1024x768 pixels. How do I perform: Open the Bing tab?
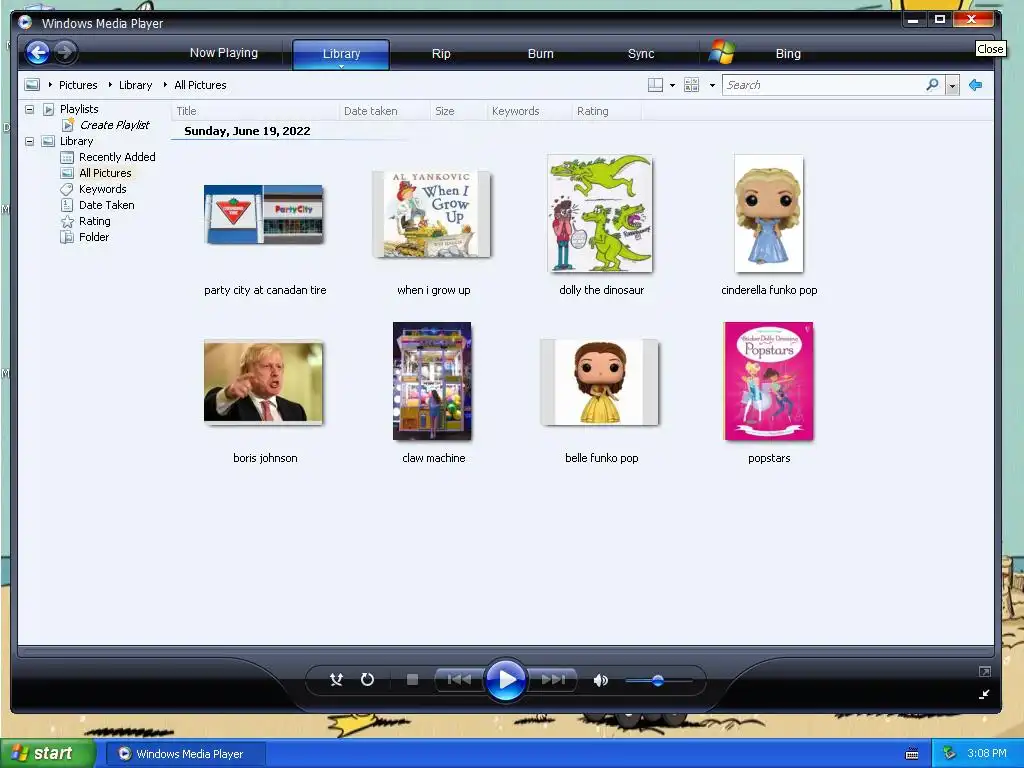tap(788, 54)
